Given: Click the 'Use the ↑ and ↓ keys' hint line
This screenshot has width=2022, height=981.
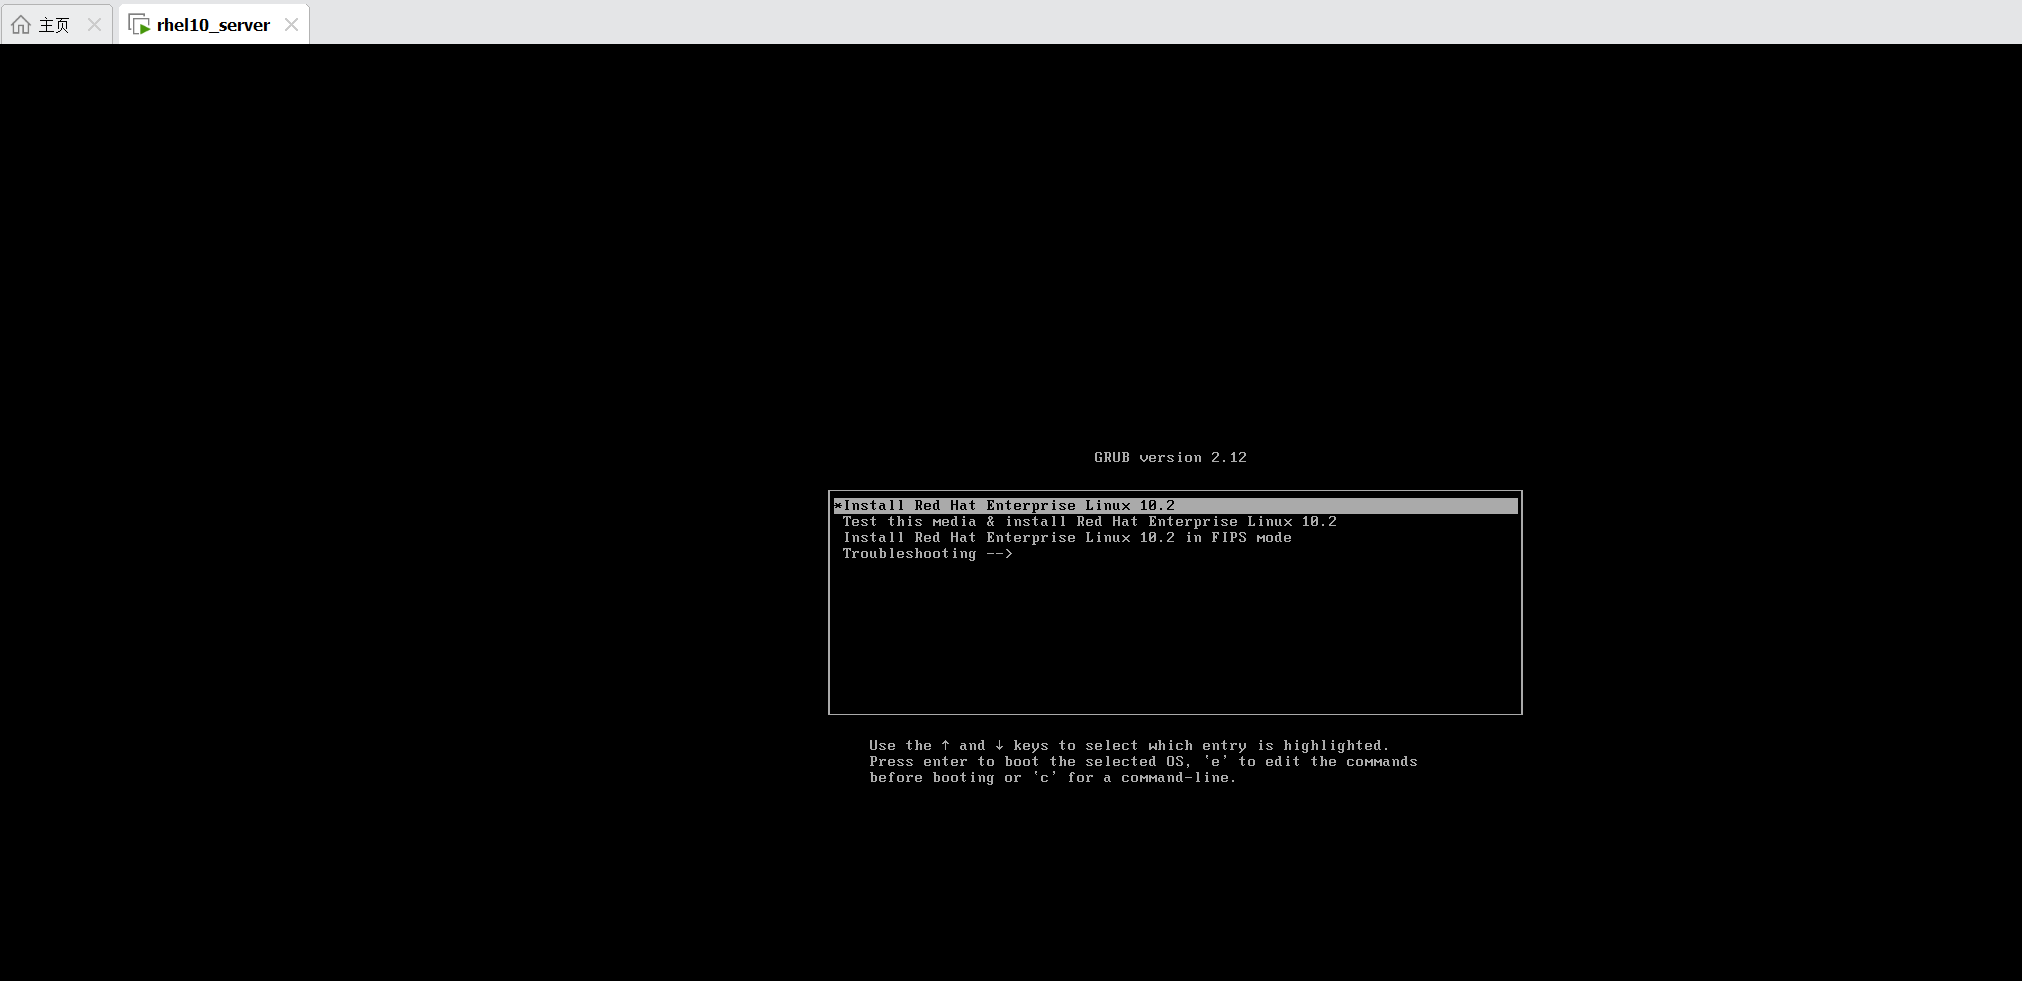Looking at the screenshot, I should tap(1129, 746).
